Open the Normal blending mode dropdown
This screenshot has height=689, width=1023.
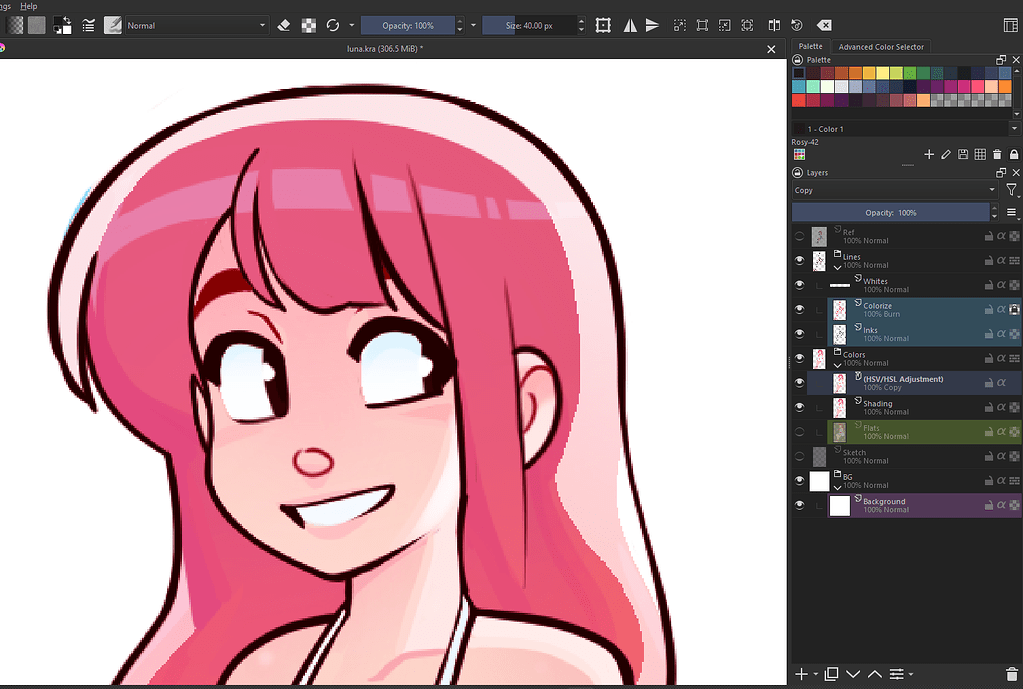click(195, 25)
